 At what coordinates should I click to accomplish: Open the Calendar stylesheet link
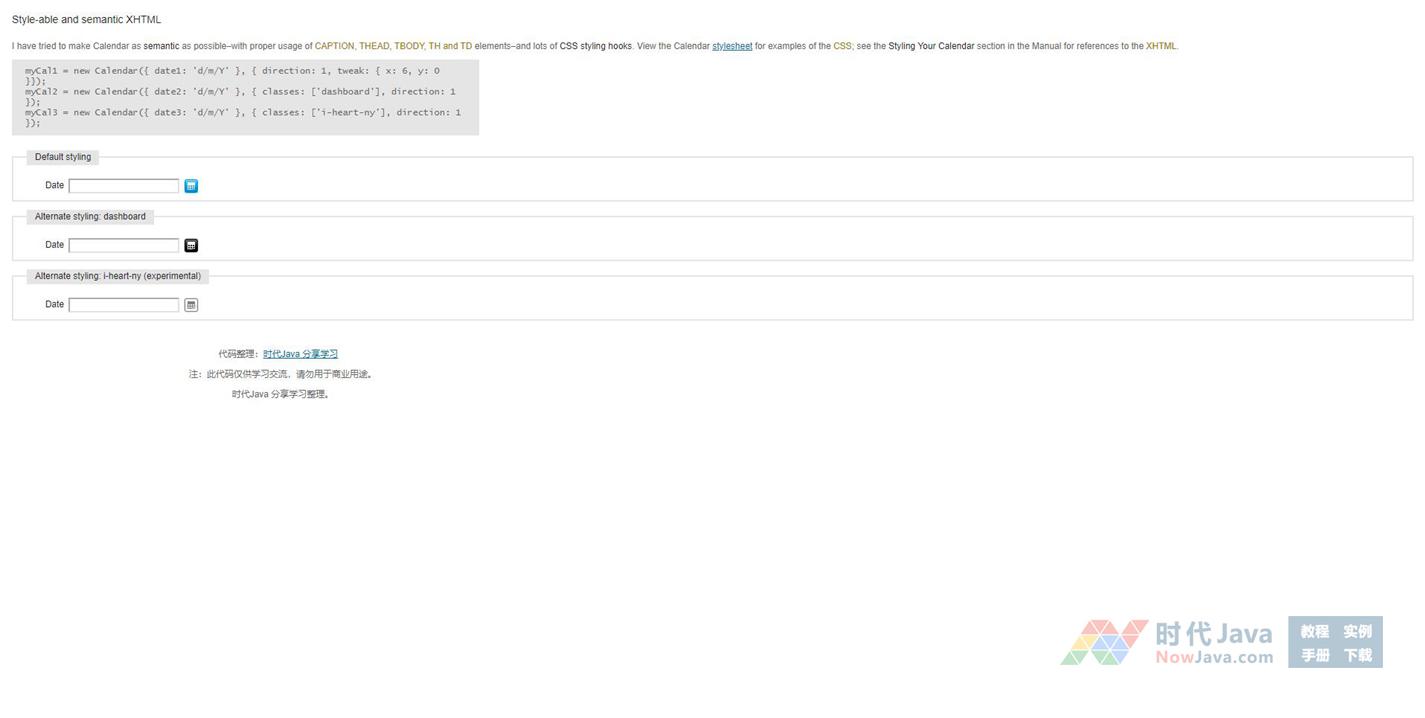pos(732,46)
